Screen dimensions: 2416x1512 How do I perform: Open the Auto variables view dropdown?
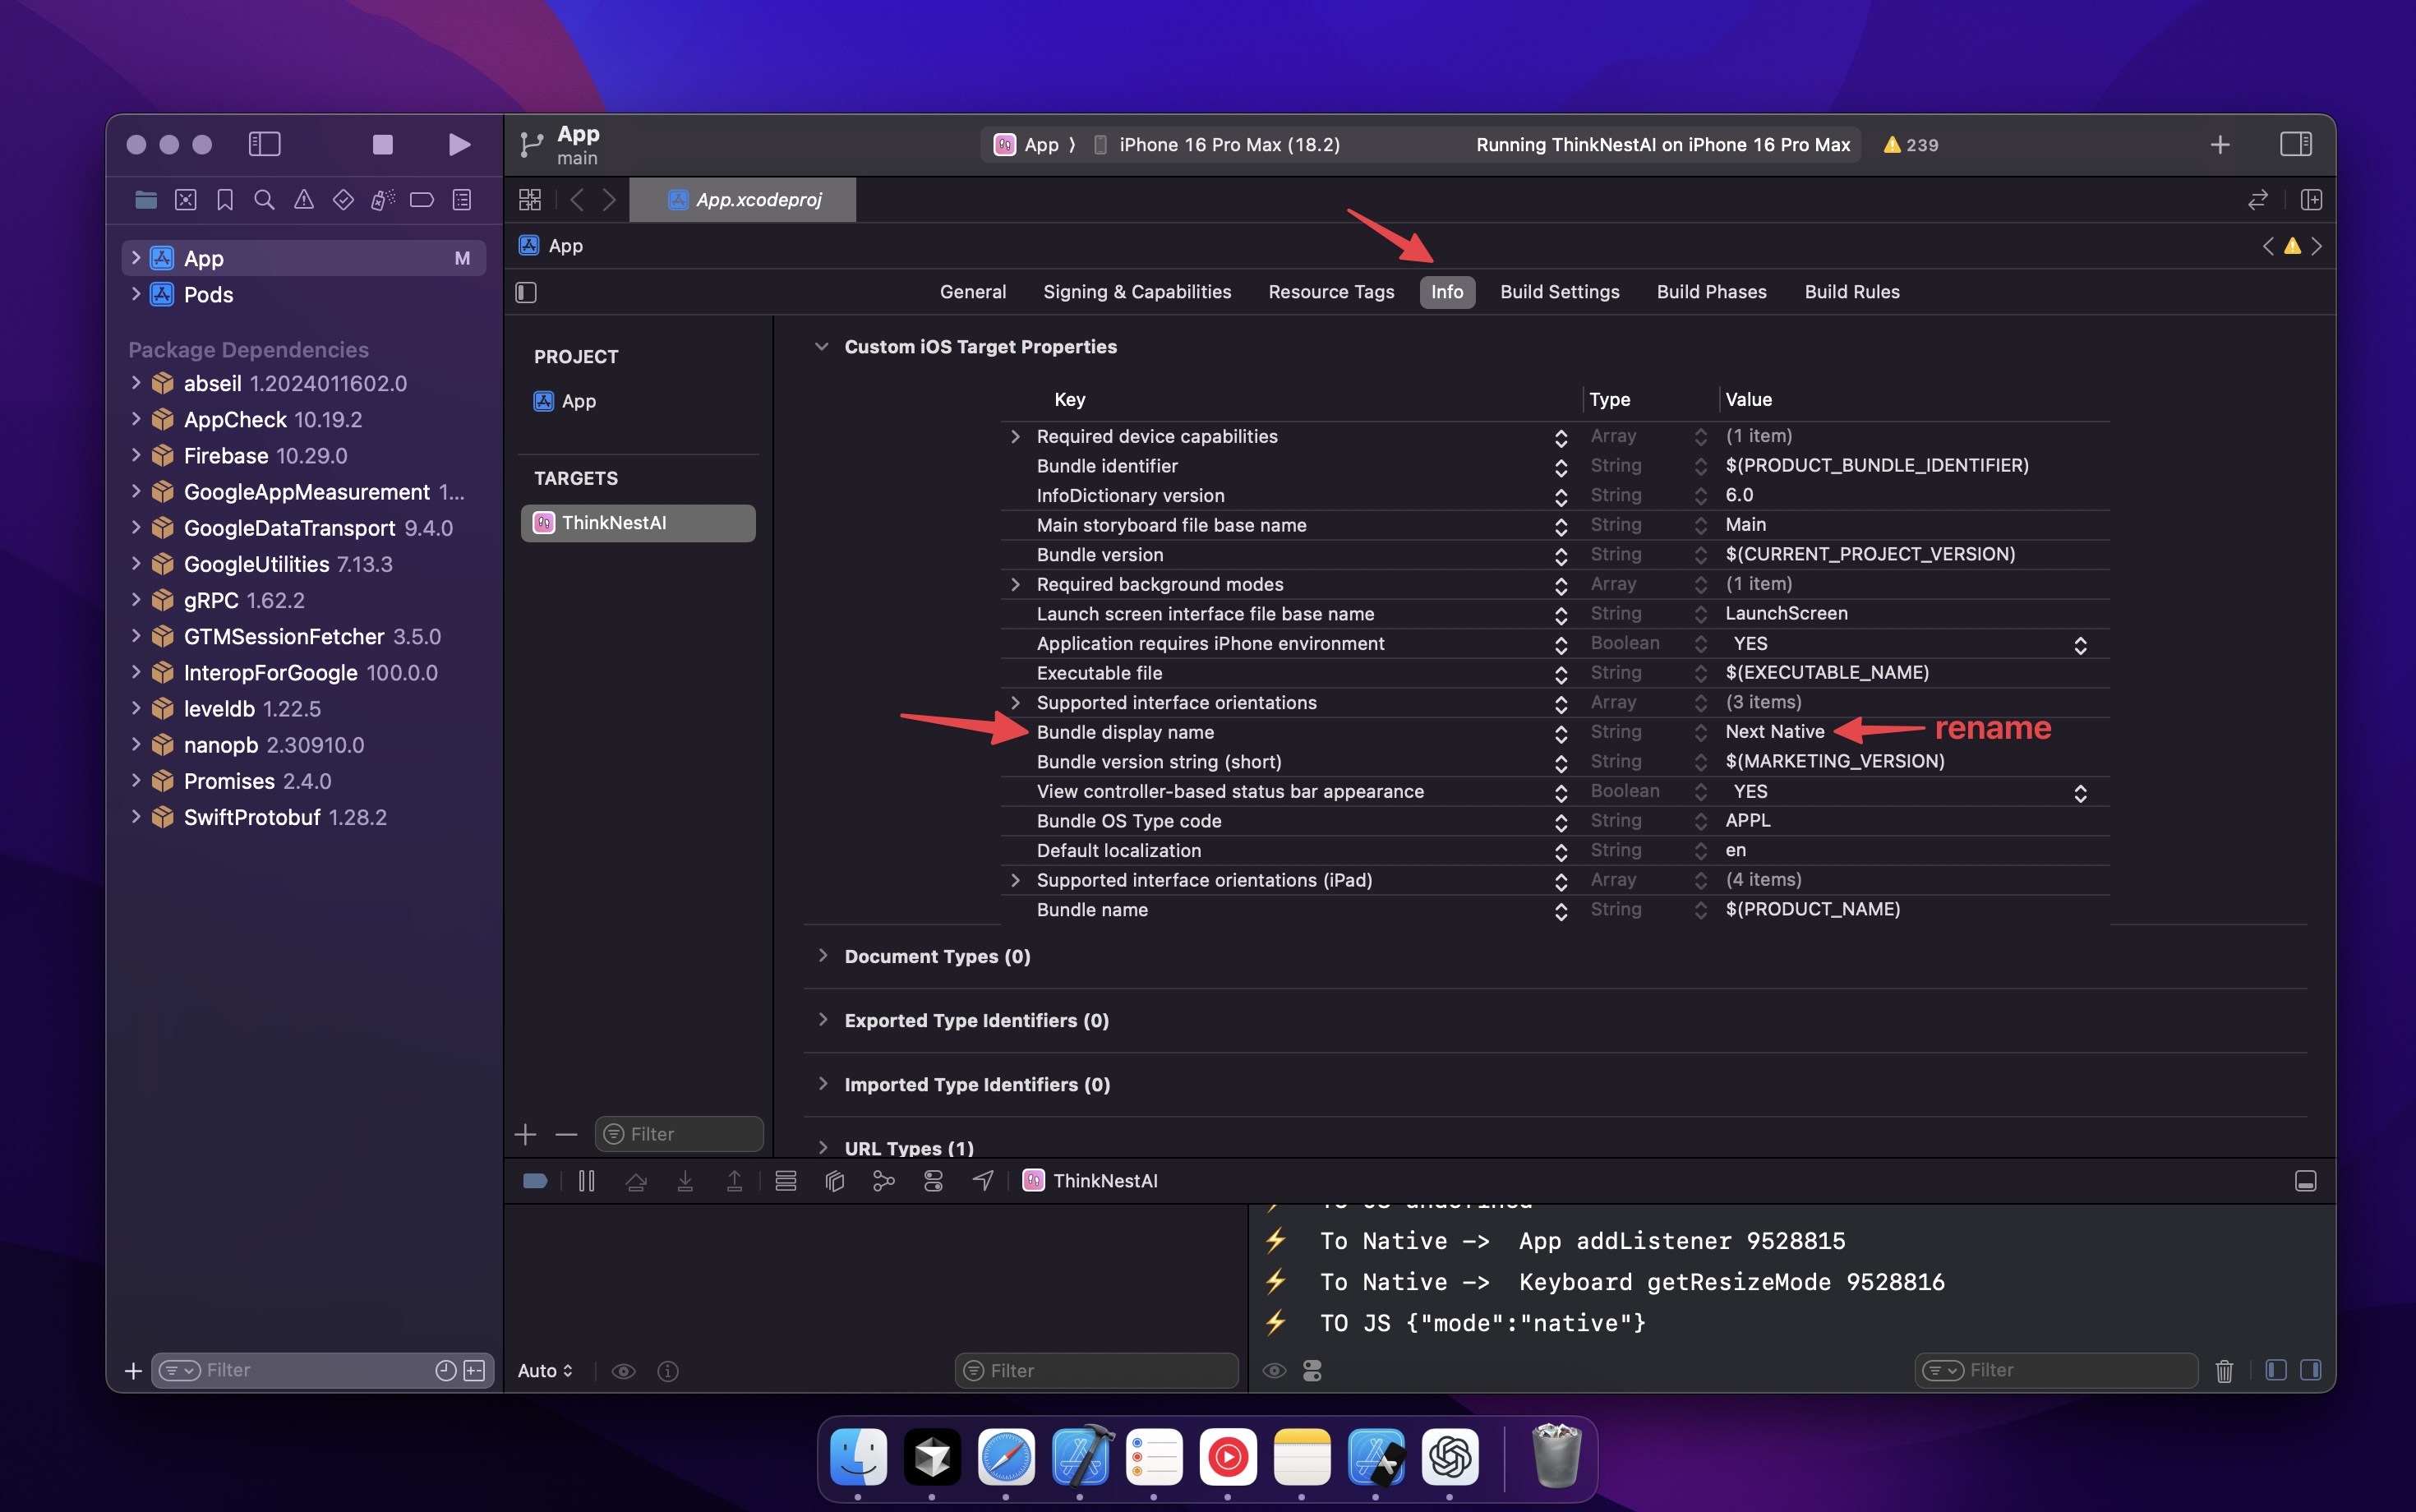point(545,1371)
